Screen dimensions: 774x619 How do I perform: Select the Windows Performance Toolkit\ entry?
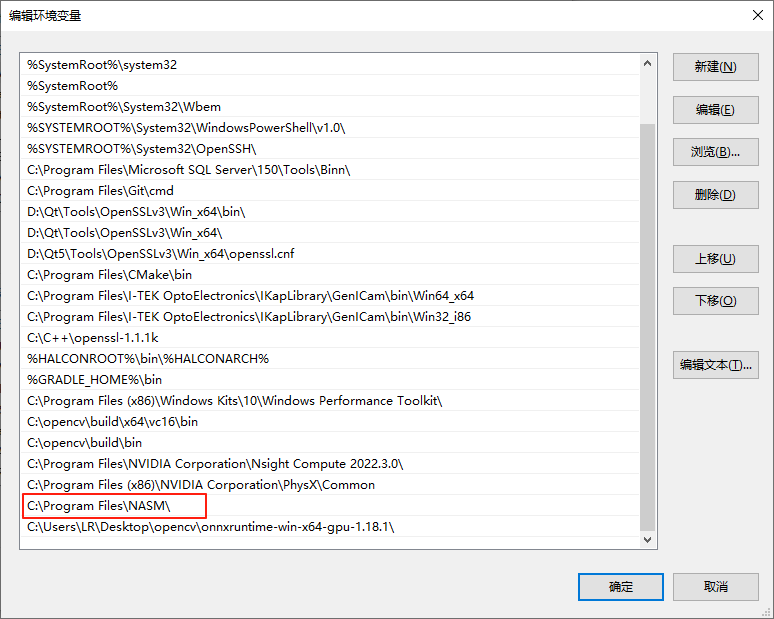[330, 400]
